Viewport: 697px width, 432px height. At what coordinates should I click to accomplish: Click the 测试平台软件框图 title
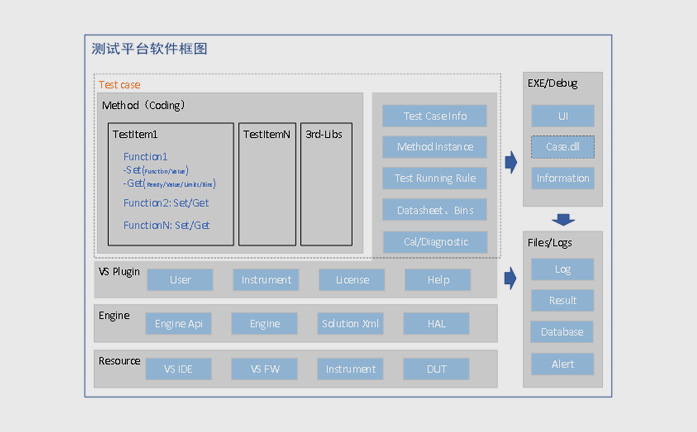150,48
